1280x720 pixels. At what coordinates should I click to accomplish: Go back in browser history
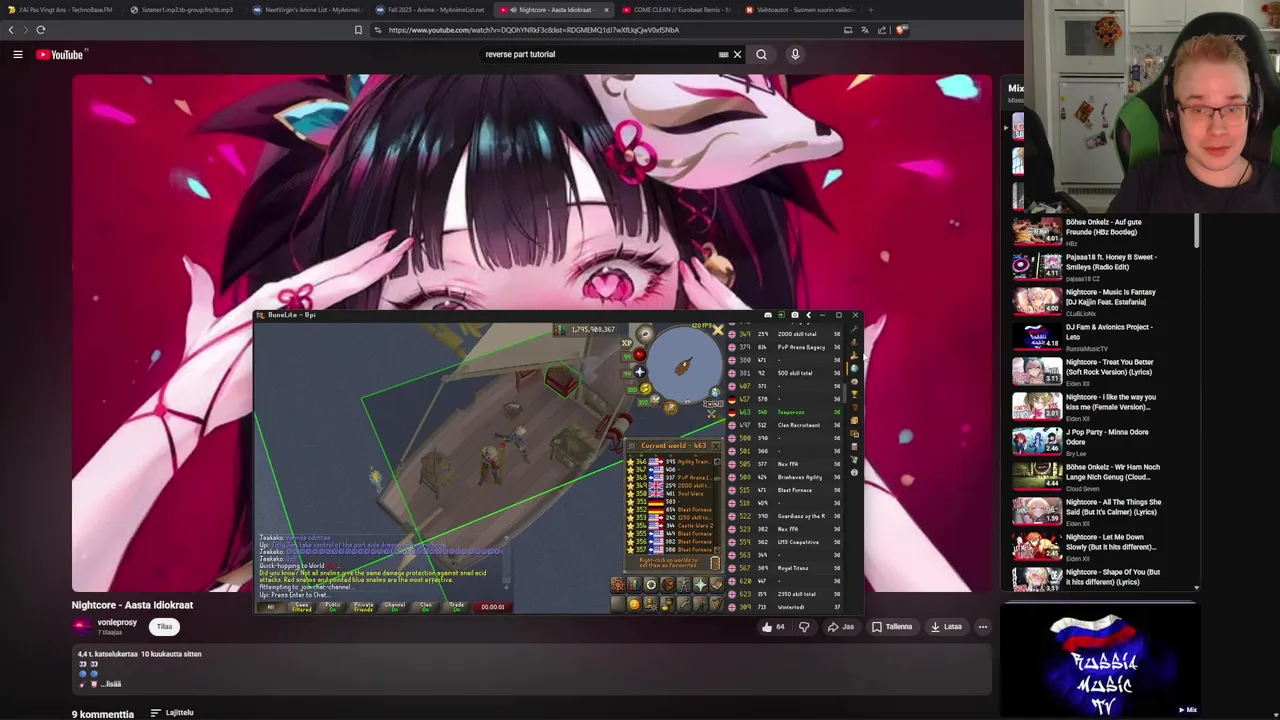click(11, 30)
